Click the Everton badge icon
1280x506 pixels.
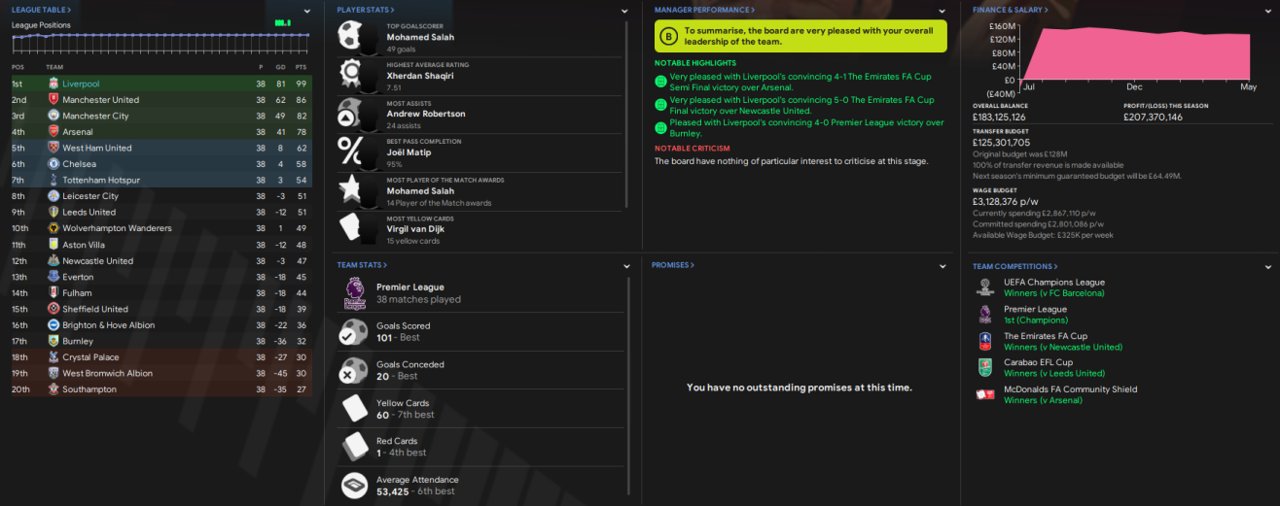point(52,277)
